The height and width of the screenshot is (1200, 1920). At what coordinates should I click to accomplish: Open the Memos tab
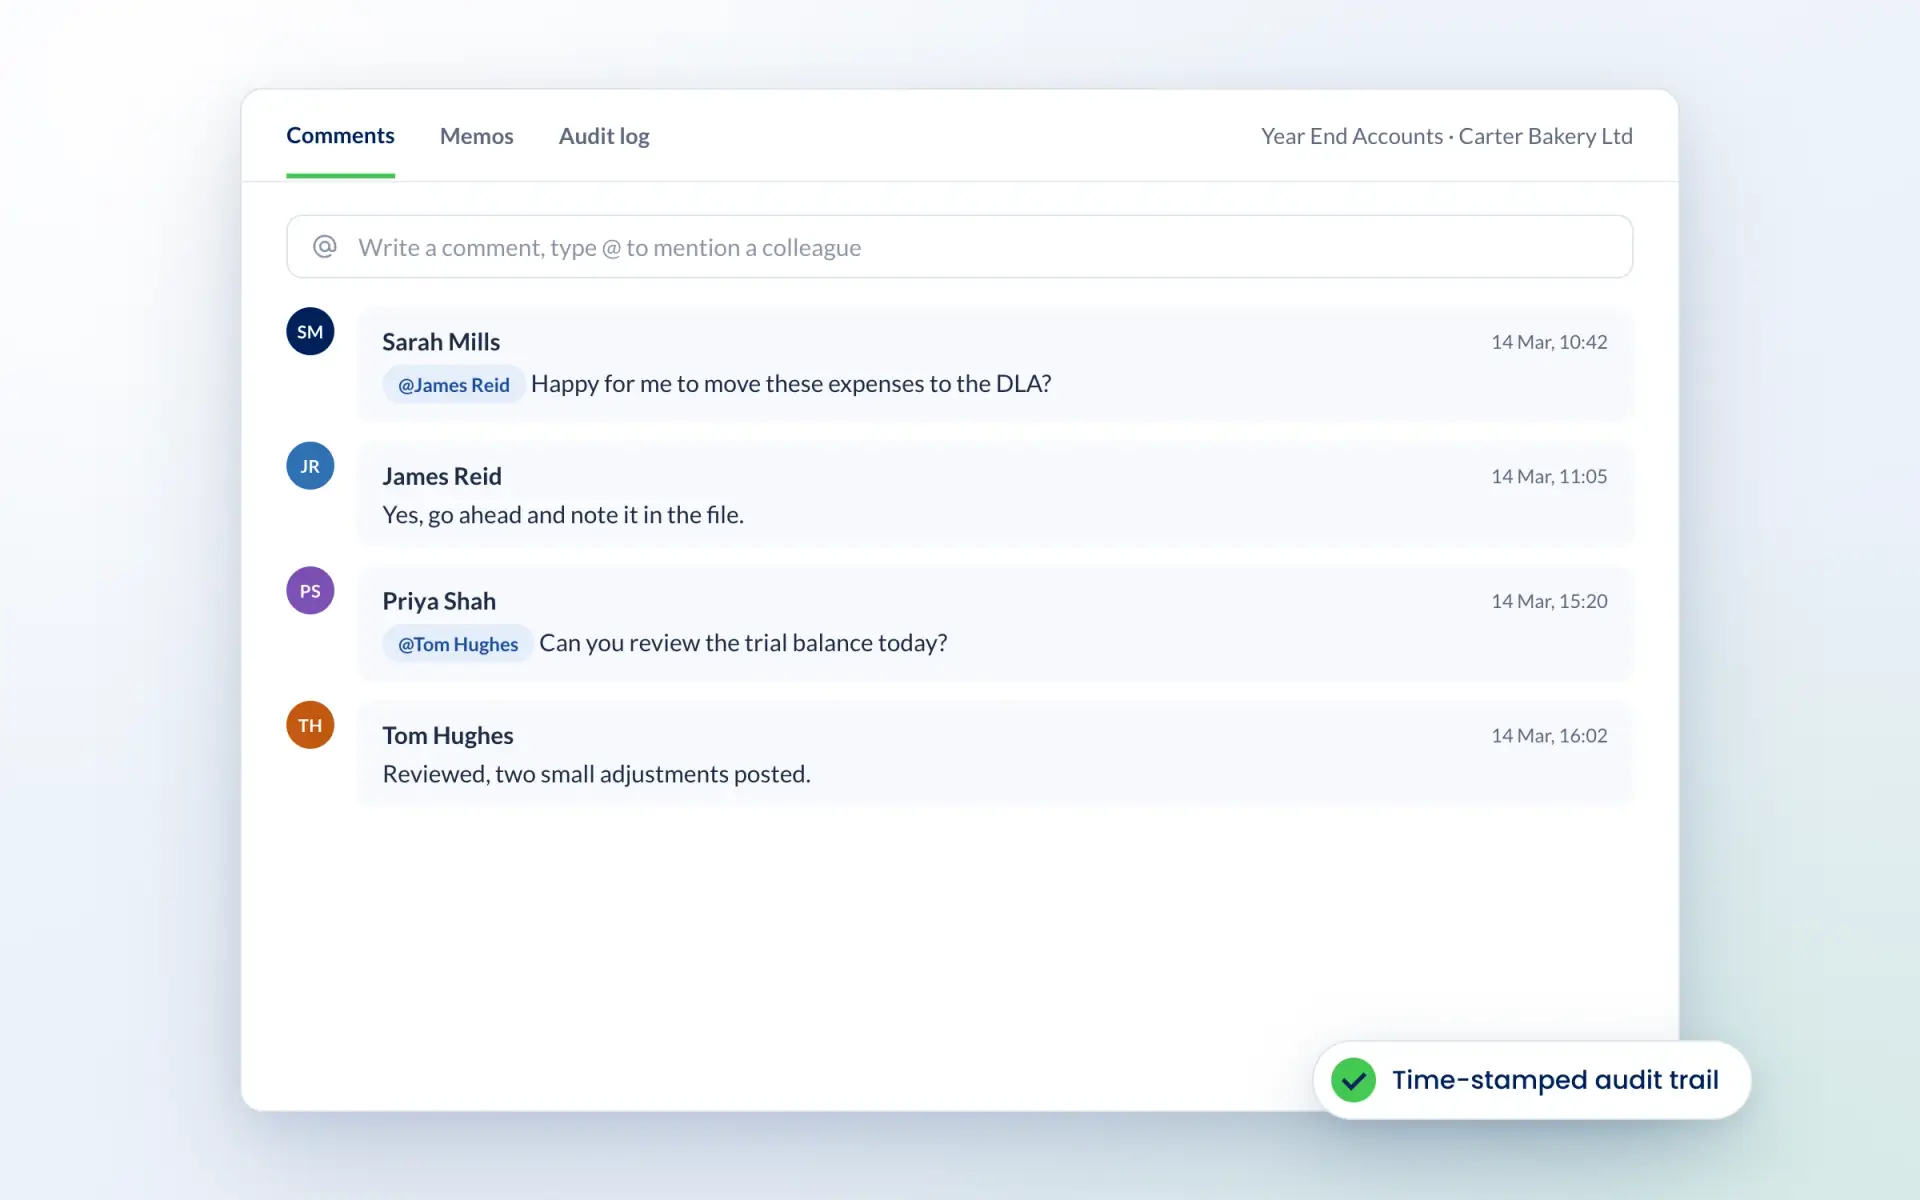[x=476, y=136]
